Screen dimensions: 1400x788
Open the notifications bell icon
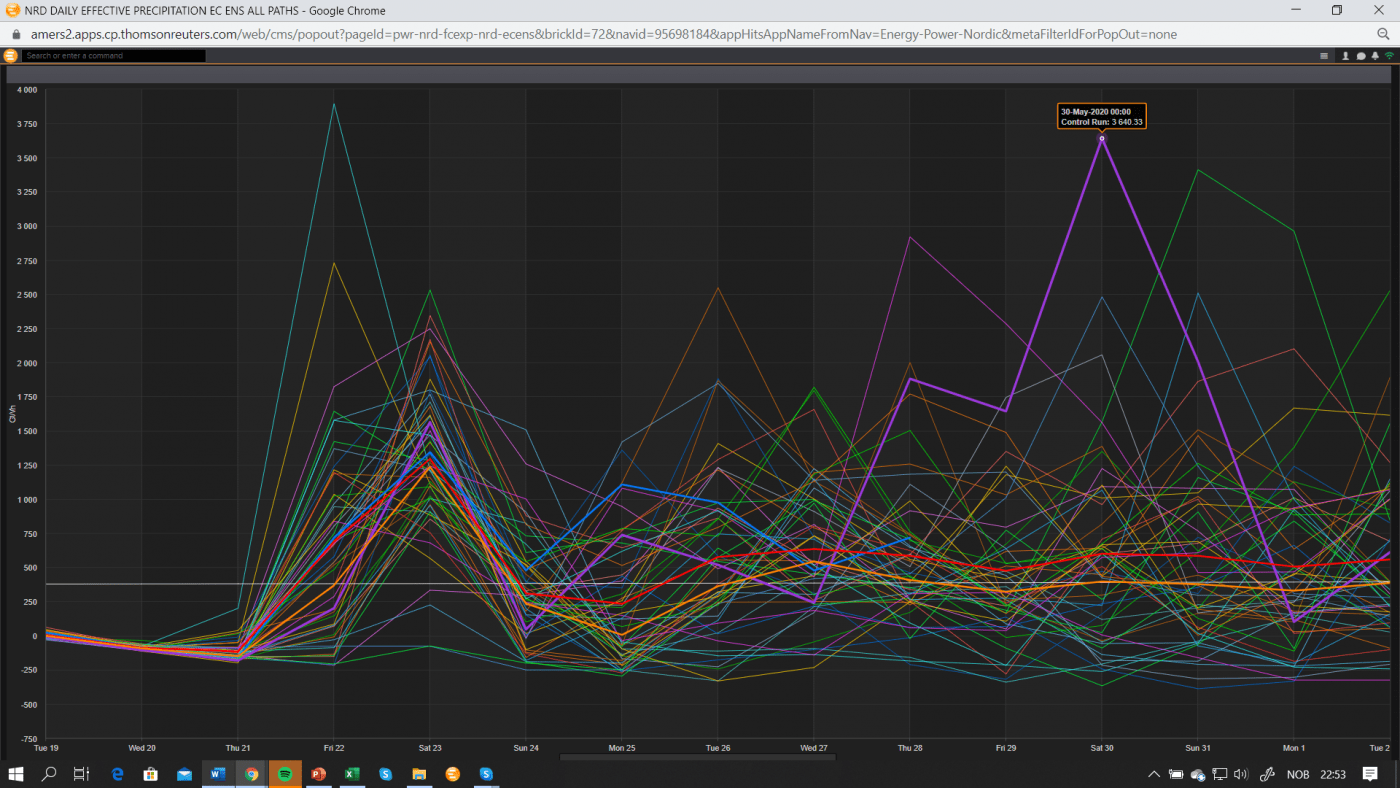tap(1375, 56)
